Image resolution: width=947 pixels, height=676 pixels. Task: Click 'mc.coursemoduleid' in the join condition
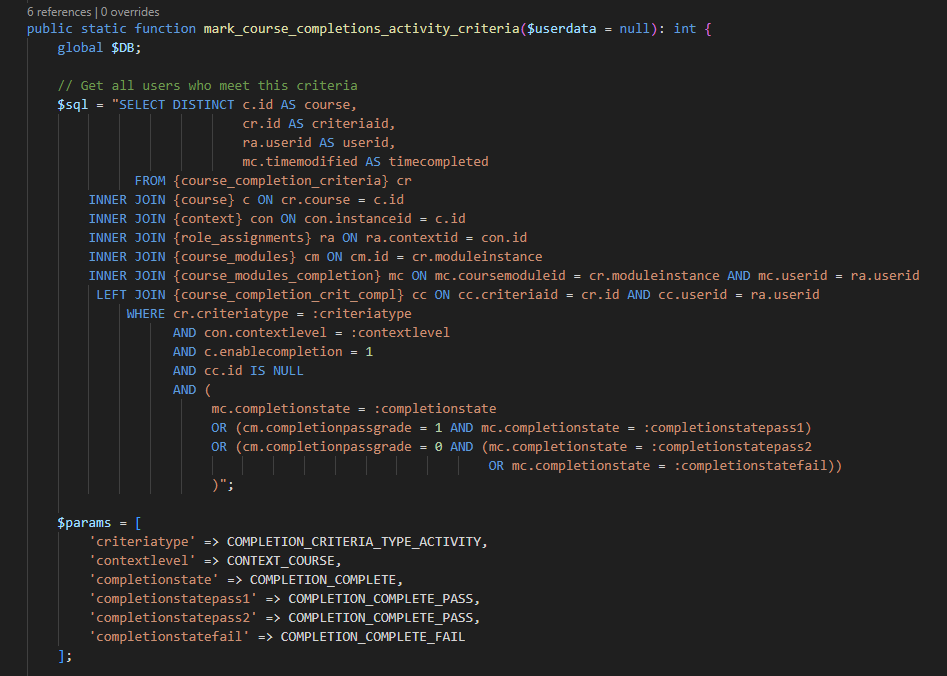(500, 275)
